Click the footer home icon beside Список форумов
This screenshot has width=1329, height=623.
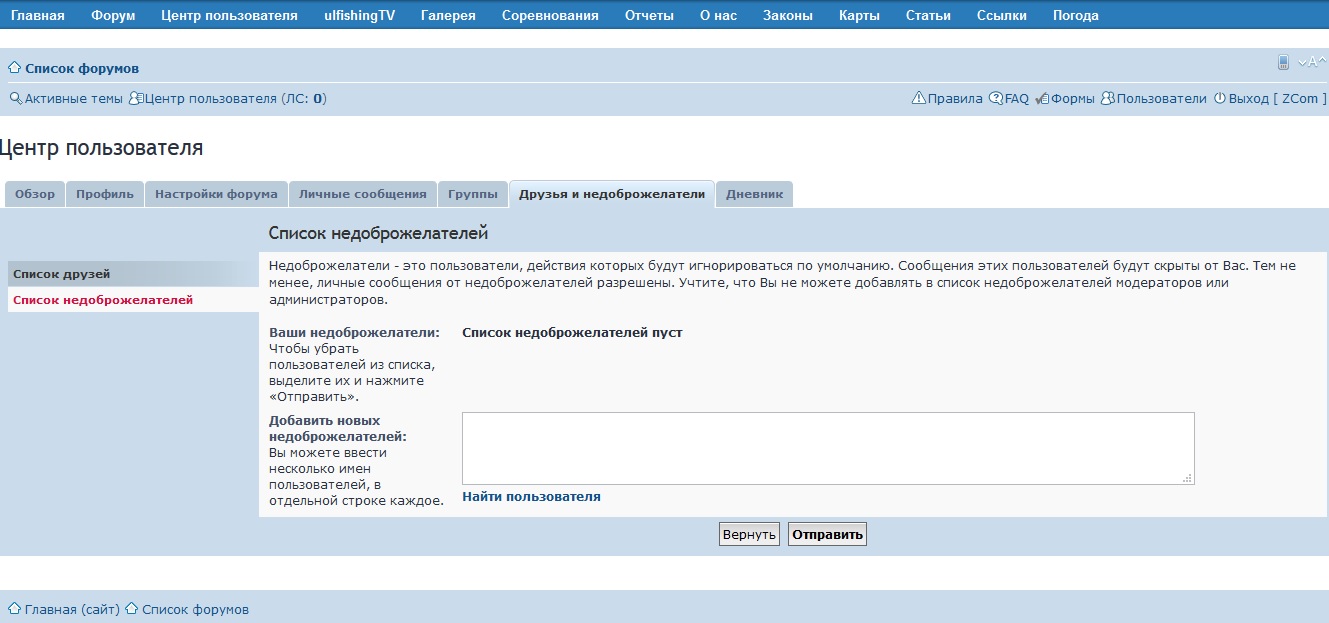[x=132, y=609]
